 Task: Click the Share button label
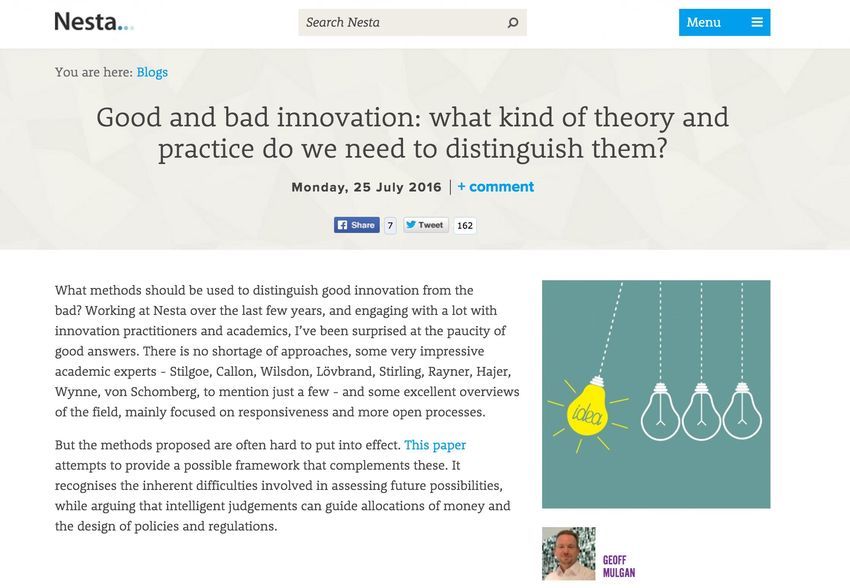click(363, 225)
